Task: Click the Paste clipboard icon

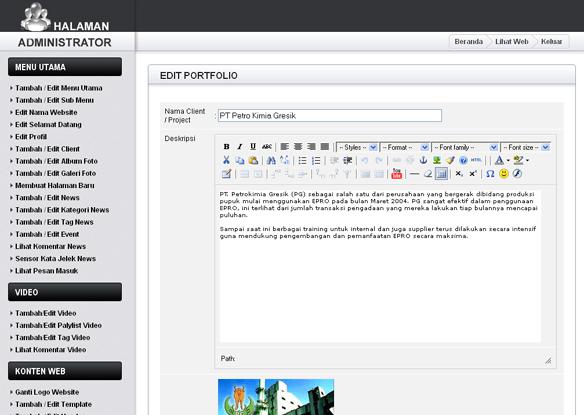Action: tap(253, 160)
